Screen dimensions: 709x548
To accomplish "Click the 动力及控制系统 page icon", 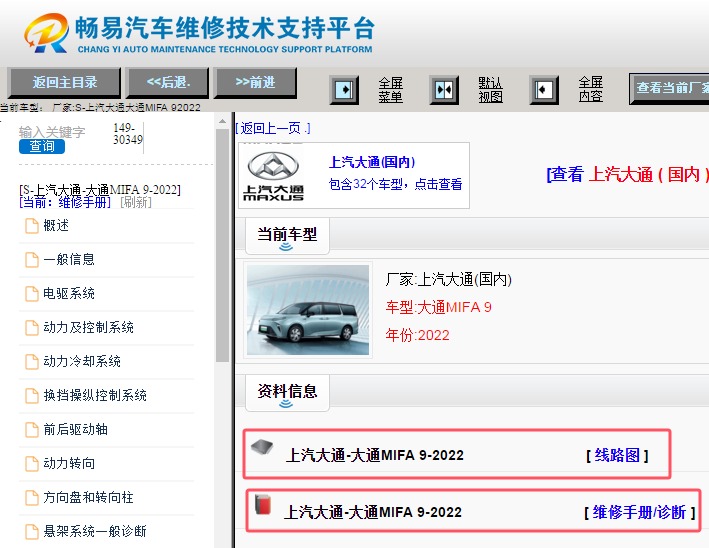I will [32, 327].
